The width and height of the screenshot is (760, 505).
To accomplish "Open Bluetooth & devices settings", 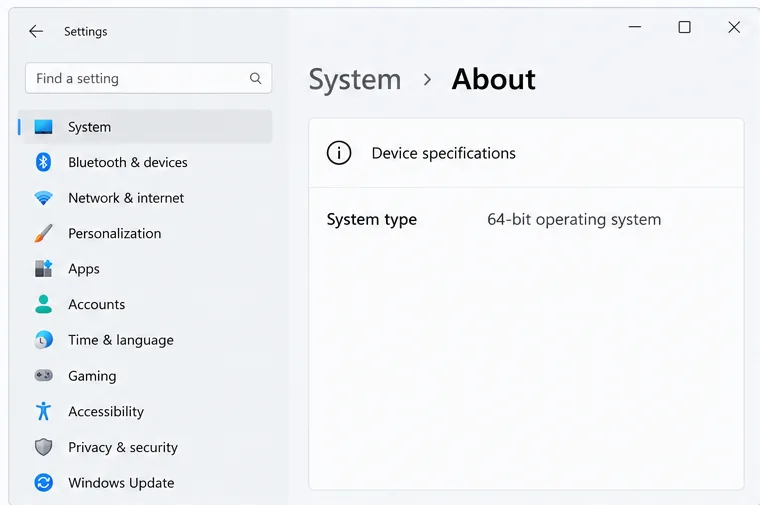I will 128,162.
